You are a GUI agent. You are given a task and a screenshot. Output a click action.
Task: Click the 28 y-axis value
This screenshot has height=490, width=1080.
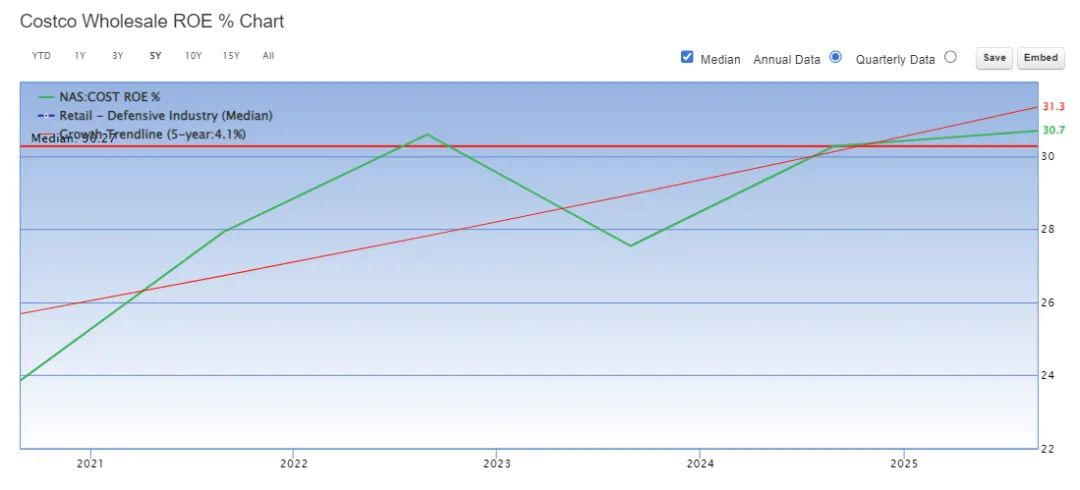1048,229
